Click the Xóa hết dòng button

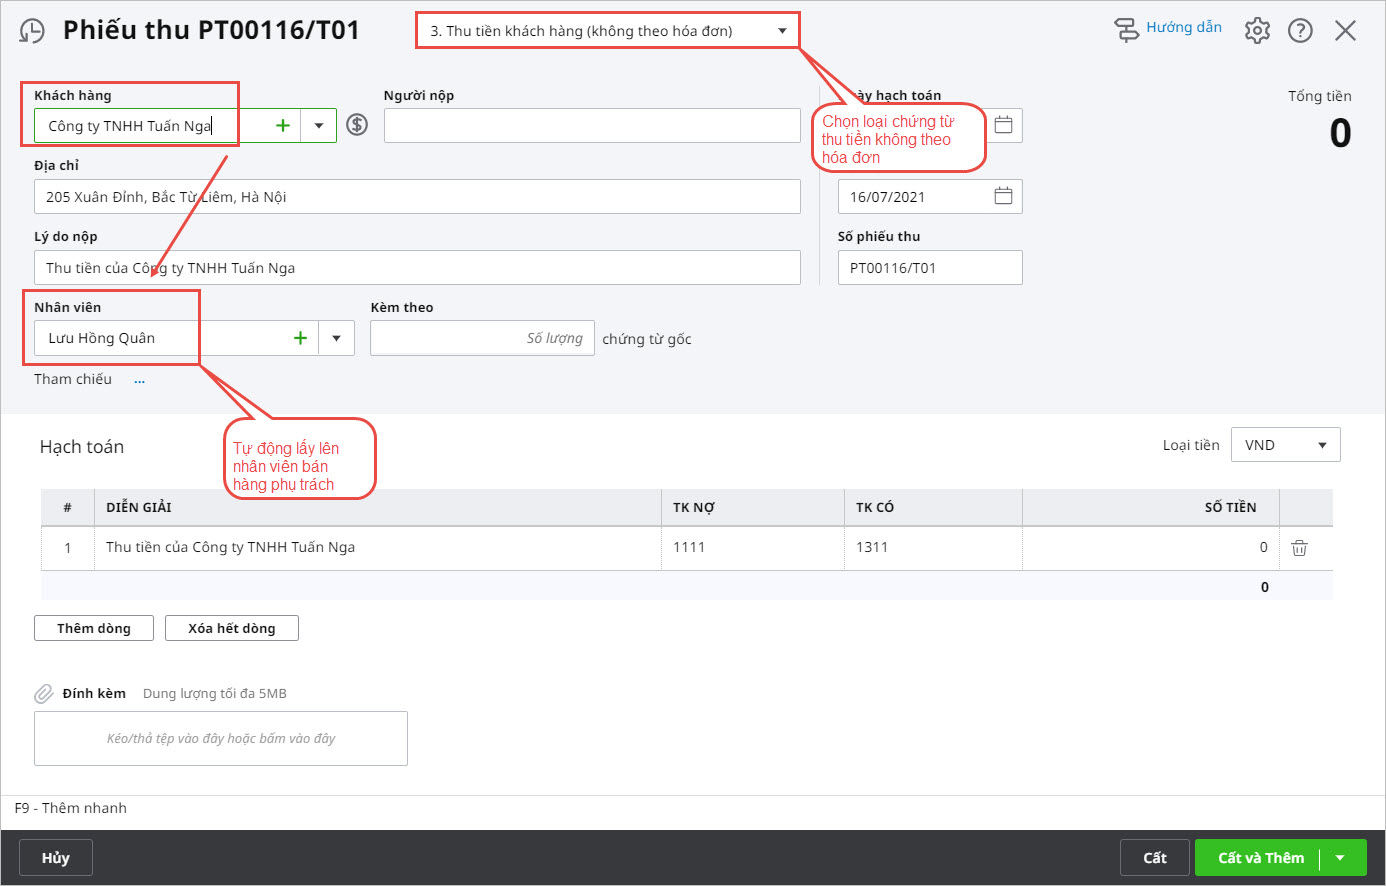231,628
